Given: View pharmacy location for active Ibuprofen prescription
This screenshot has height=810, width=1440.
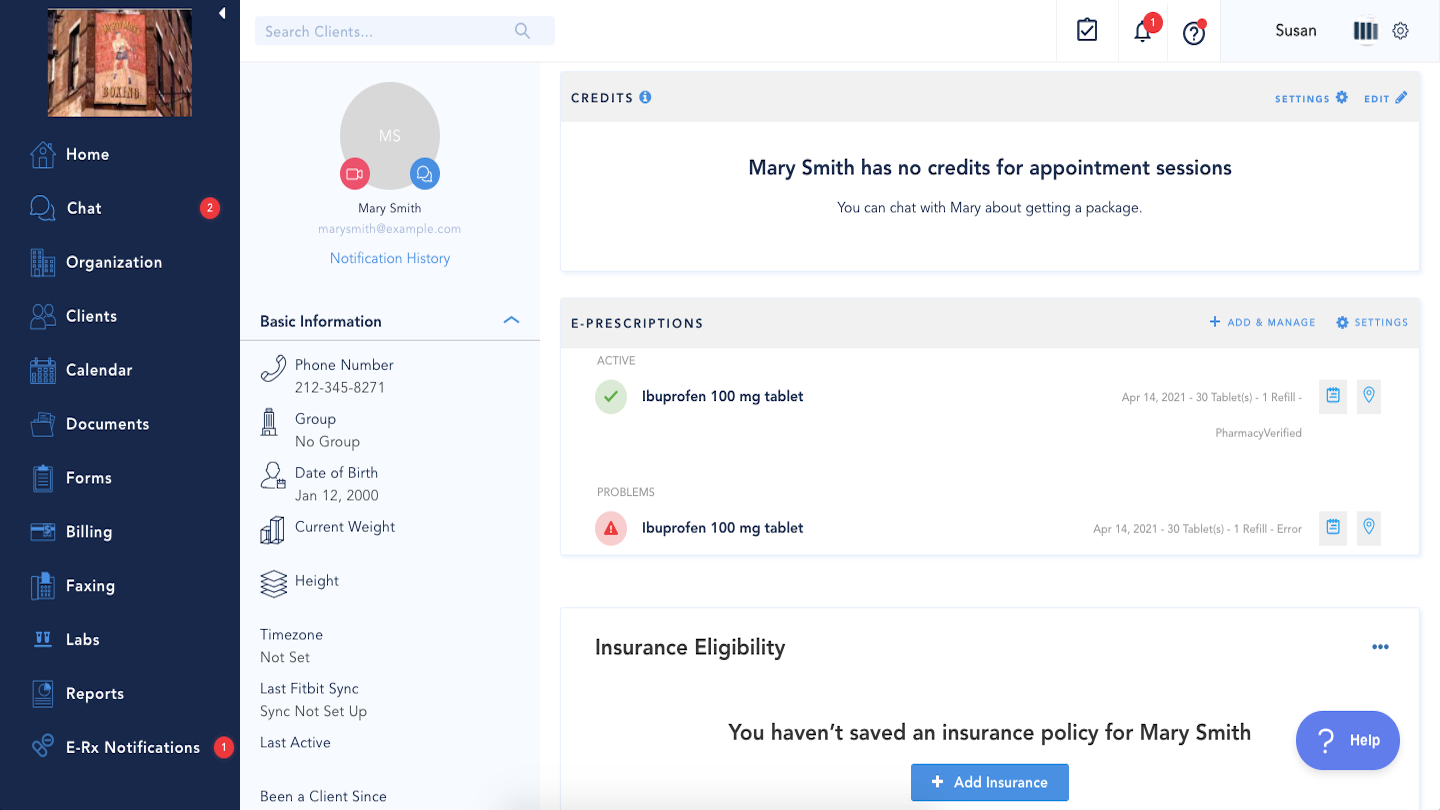Looking at the screenshot, I should point(1369,396).
